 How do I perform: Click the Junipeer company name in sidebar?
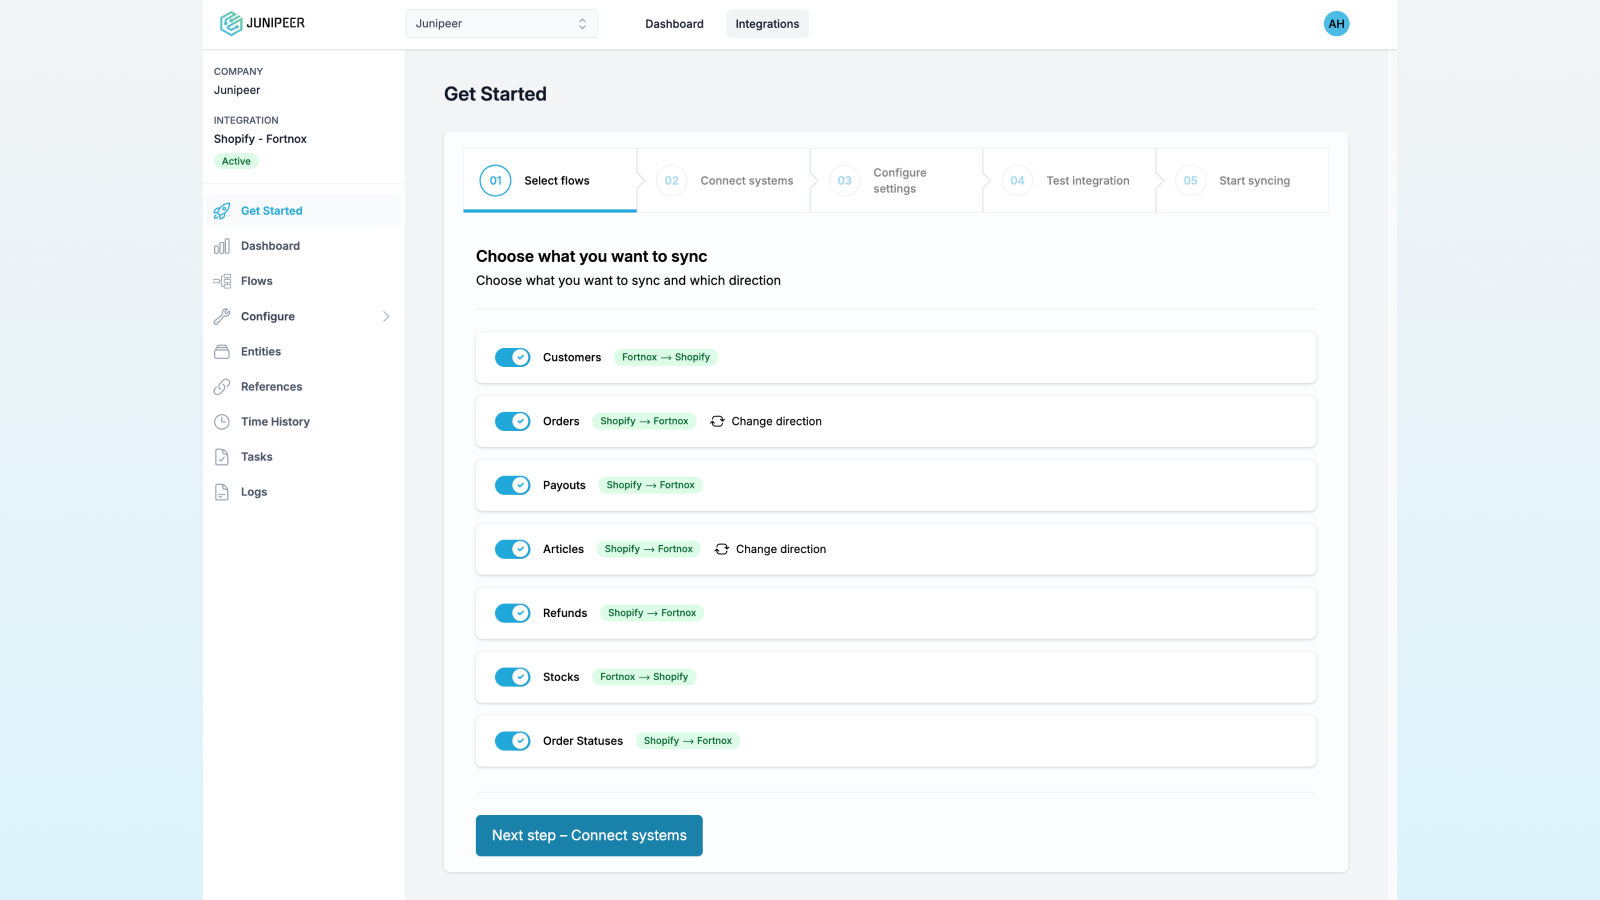[x=237, y=90]
